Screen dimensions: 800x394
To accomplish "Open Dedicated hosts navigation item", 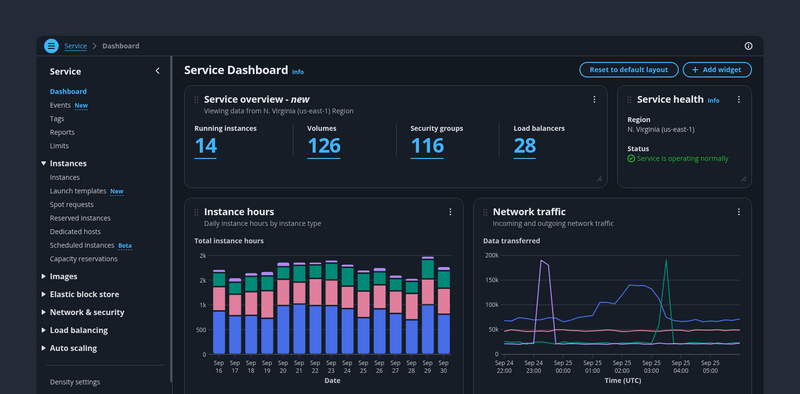I will pos(75,231).
